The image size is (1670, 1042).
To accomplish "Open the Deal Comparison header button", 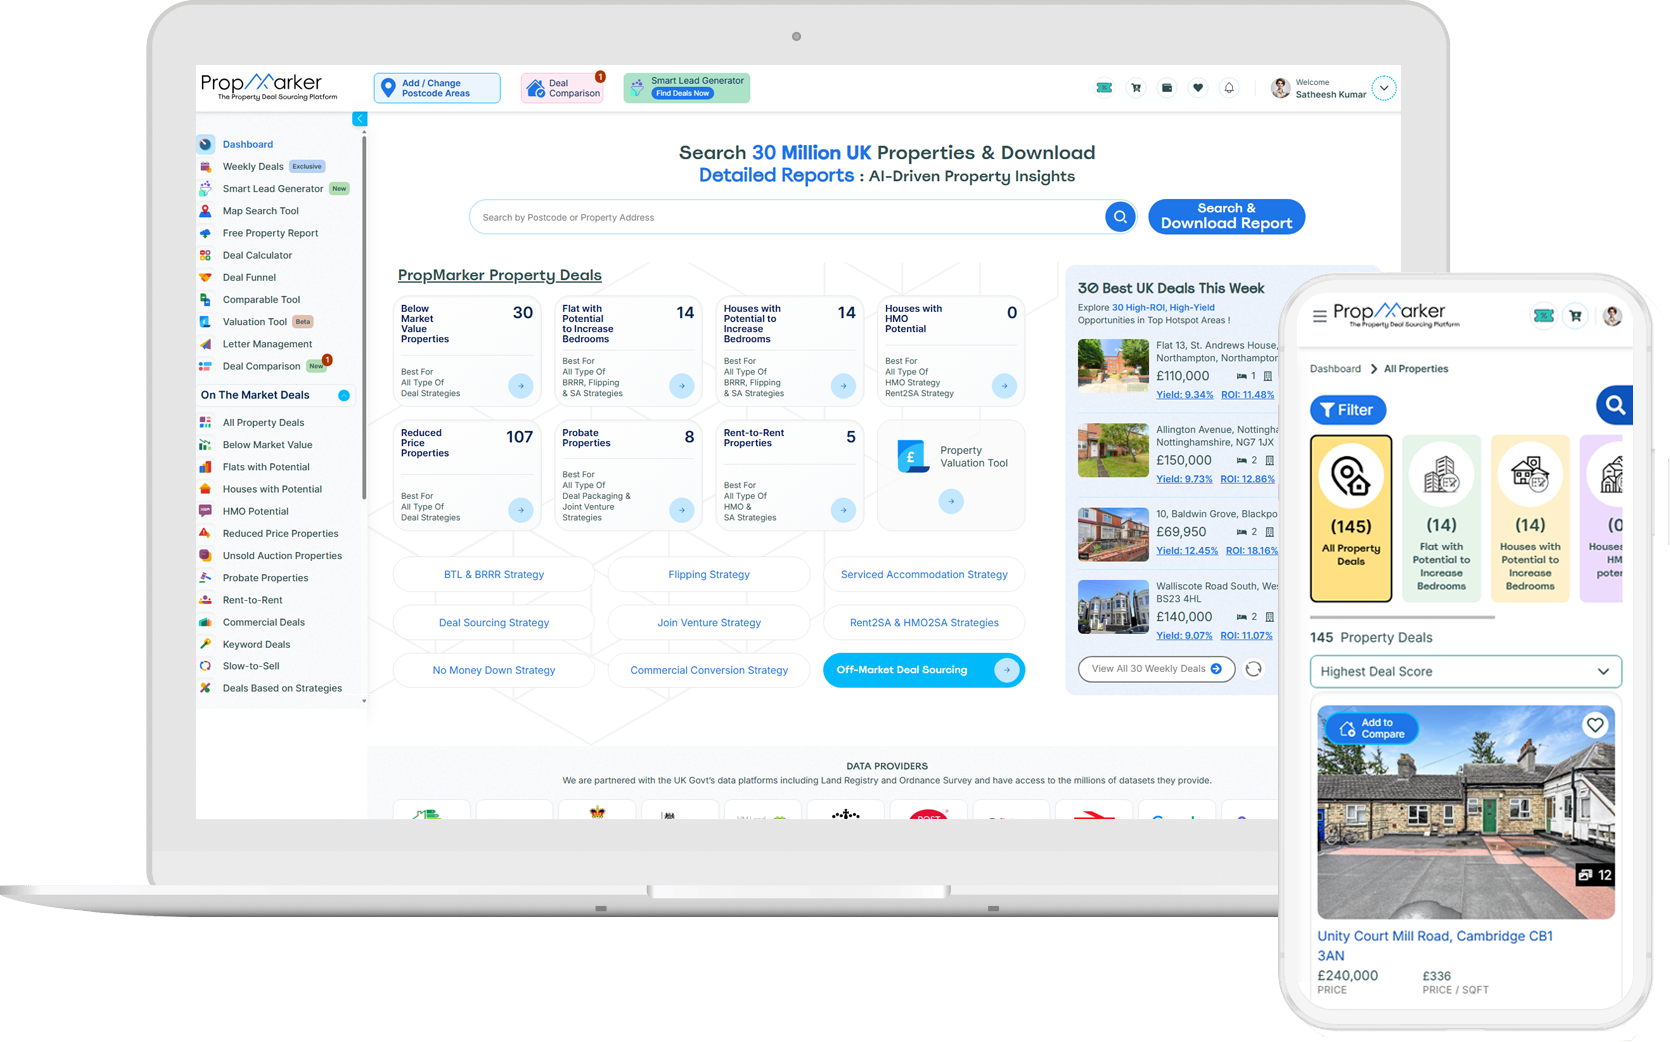I will [x=563, y=88].
